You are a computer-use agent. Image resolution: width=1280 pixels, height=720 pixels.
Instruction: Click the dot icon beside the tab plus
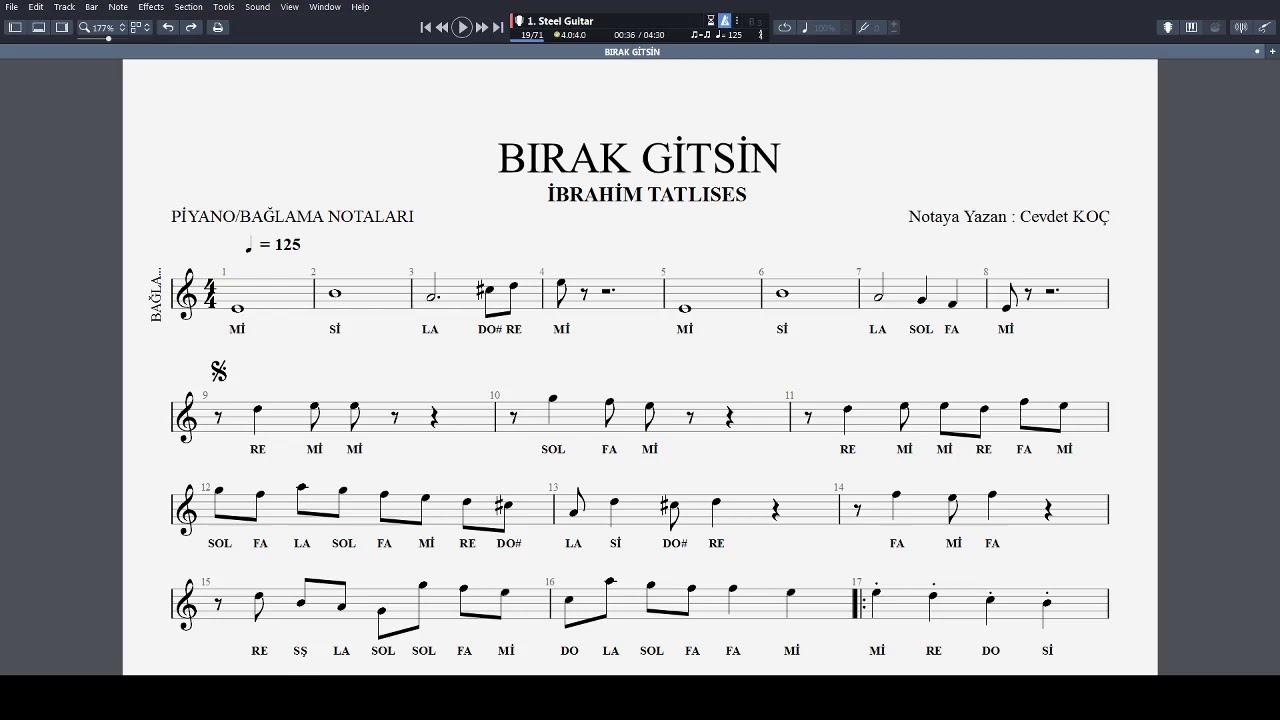(1257, 51)
